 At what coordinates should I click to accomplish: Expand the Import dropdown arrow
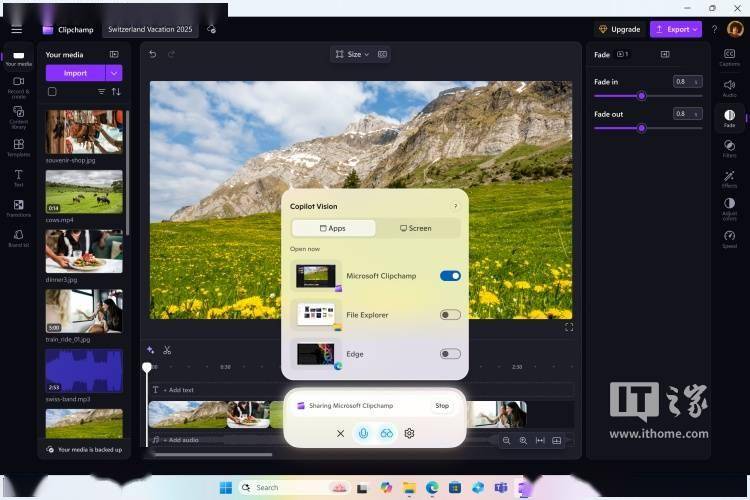(x=114, y=73)
